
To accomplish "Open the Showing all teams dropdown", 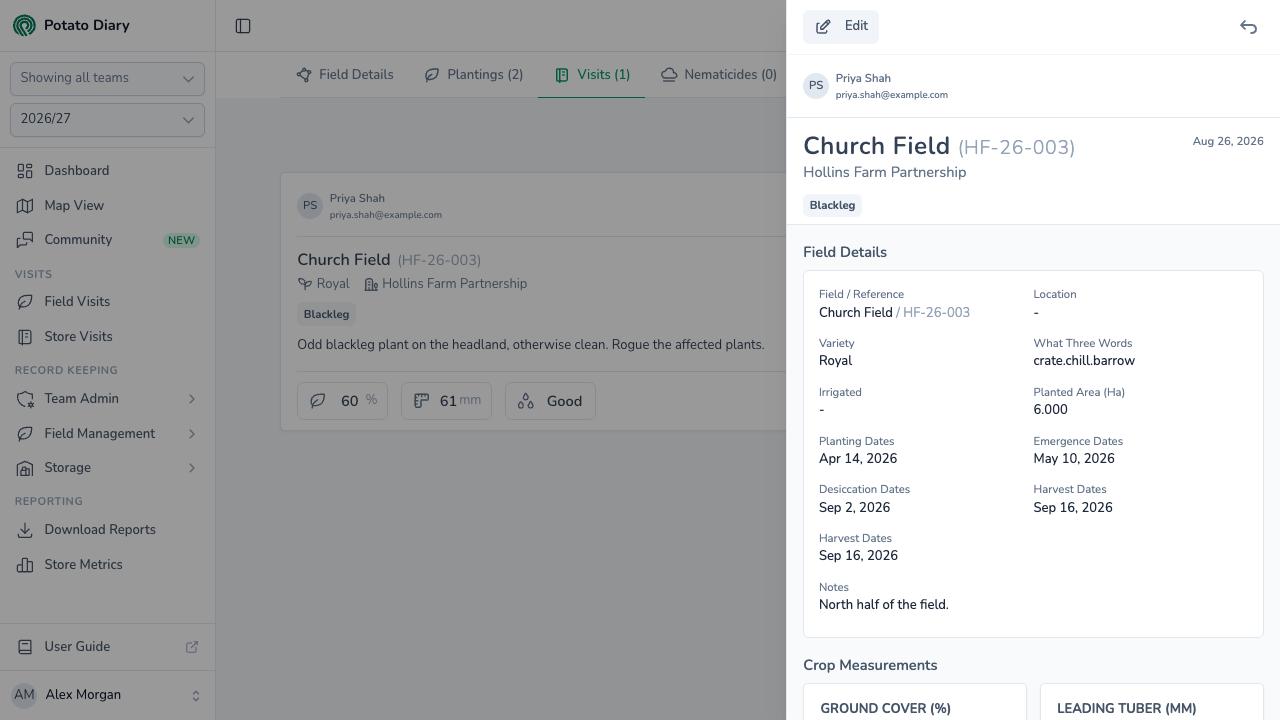I will point(107,79).
